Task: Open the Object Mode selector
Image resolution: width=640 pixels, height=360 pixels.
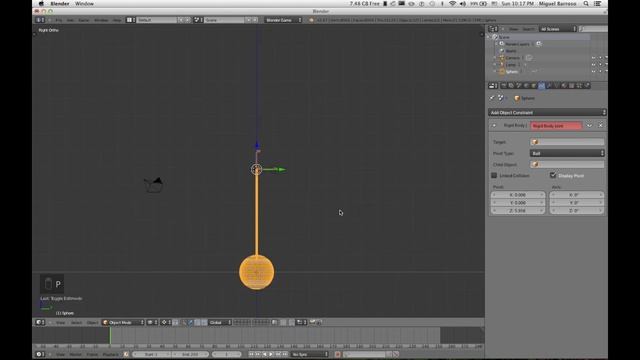Action: (x=123, y=322)
